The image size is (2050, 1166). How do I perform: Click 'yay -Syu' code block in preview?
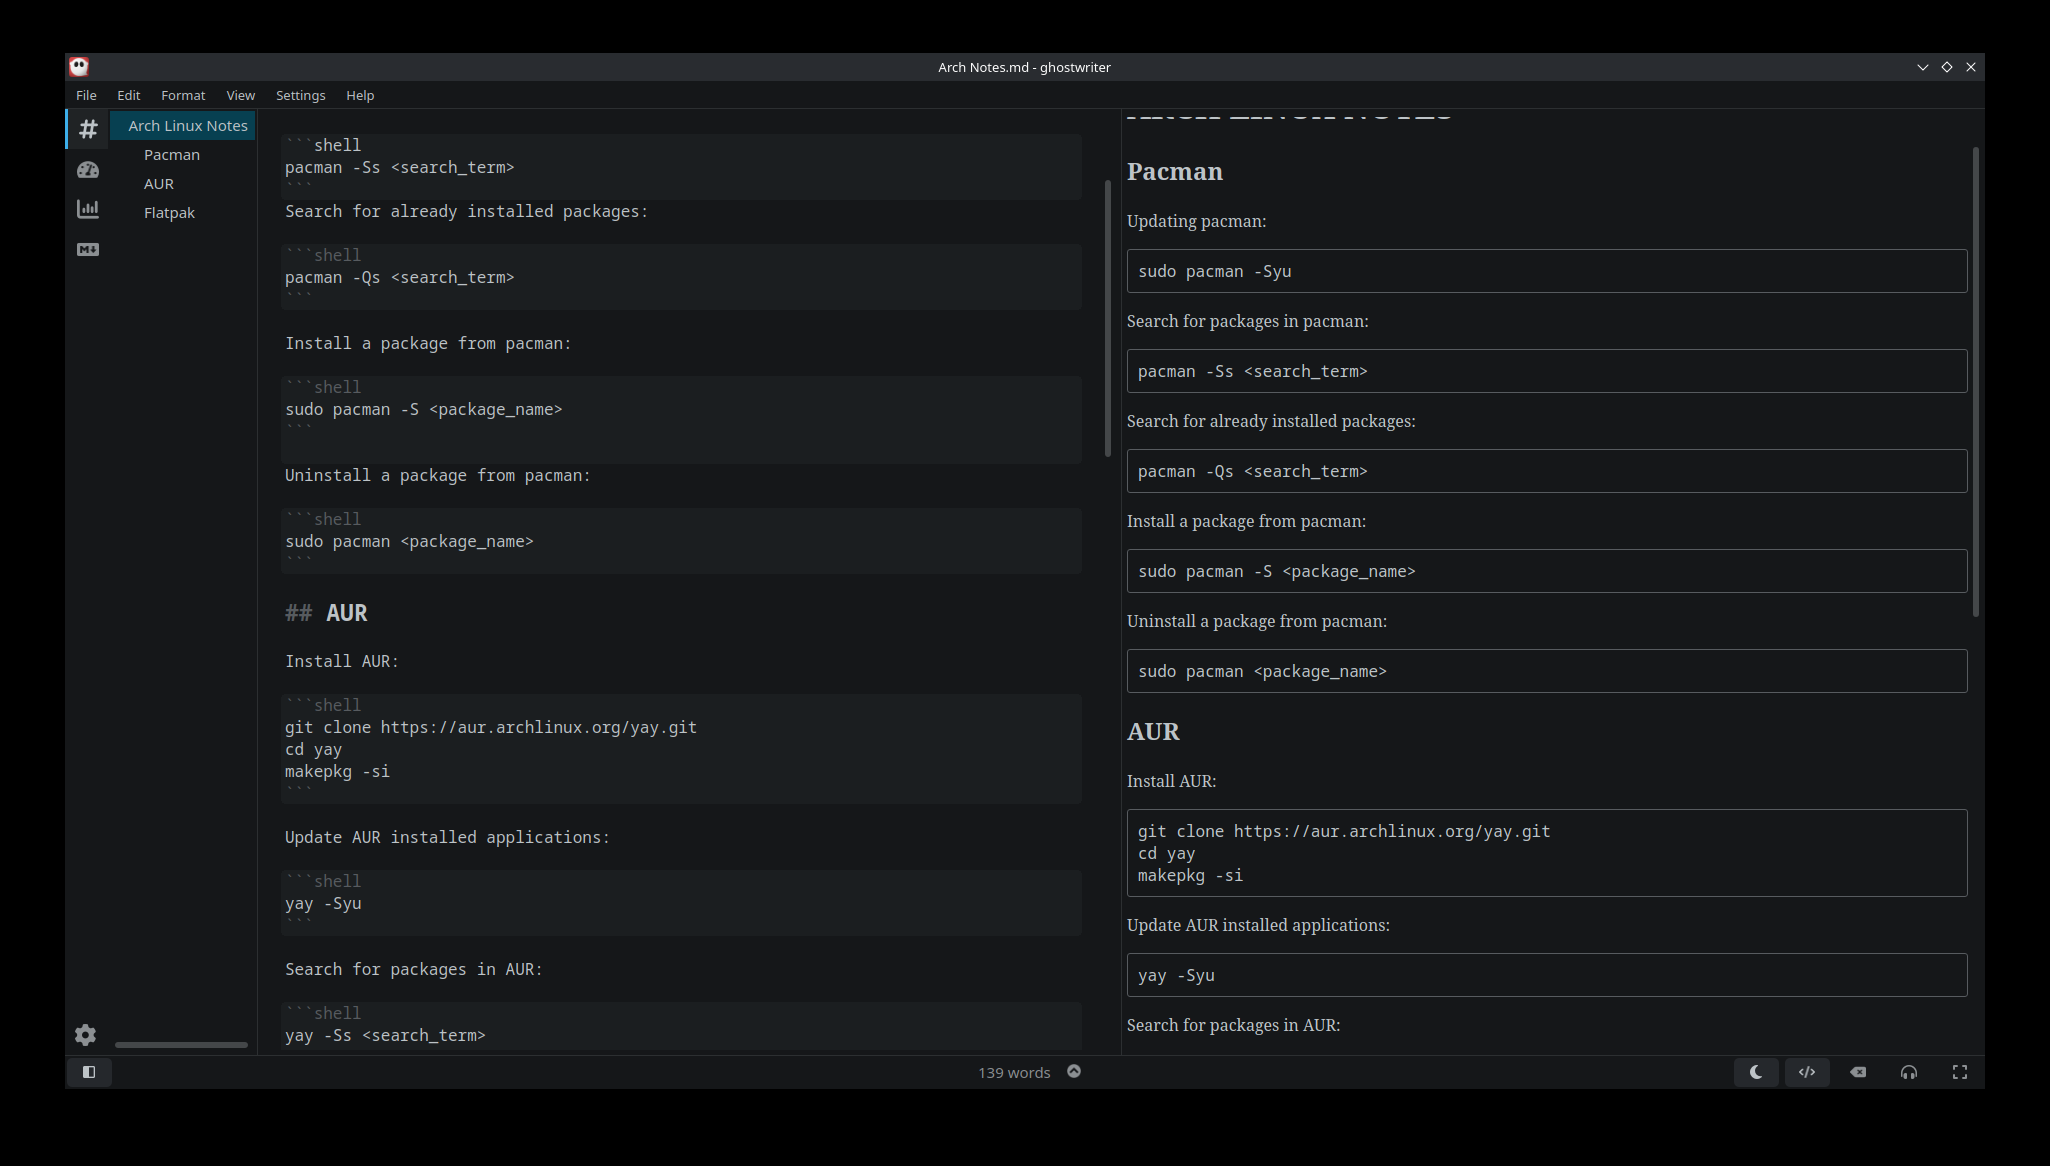(1547, 975)
